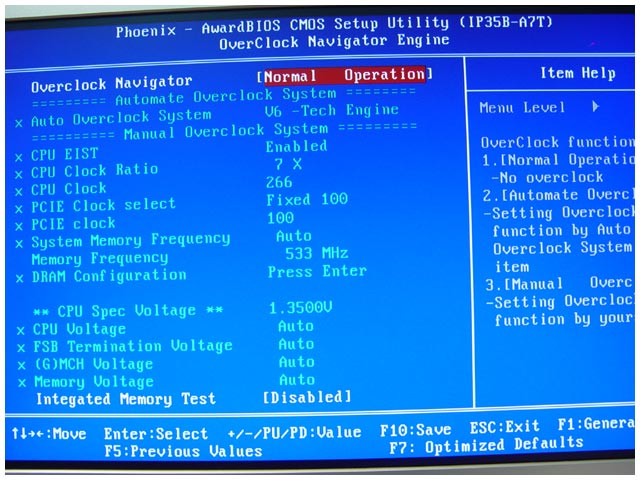Open the Integrated Memory Test Disabled setting

coord(307,397)
